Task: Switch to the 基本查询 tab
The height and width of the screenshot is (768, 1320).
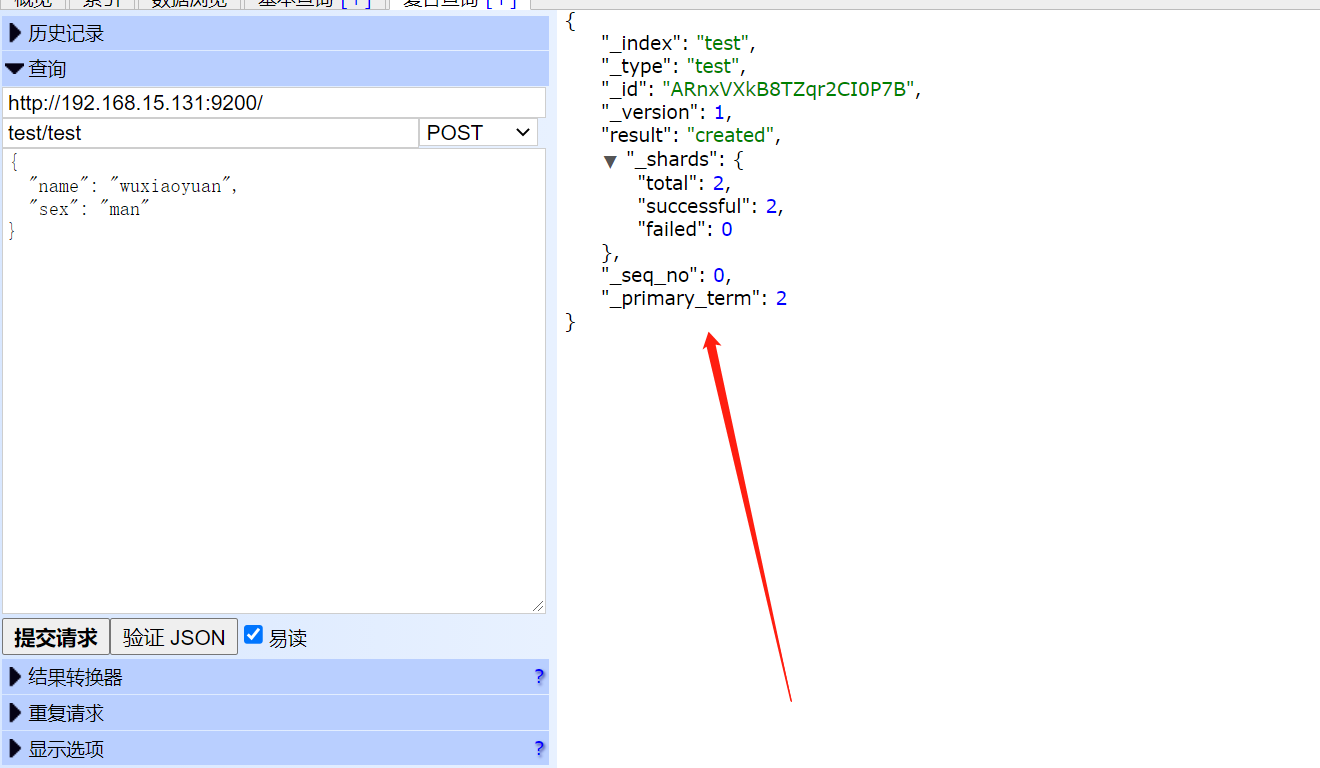Action: (314, 3)
